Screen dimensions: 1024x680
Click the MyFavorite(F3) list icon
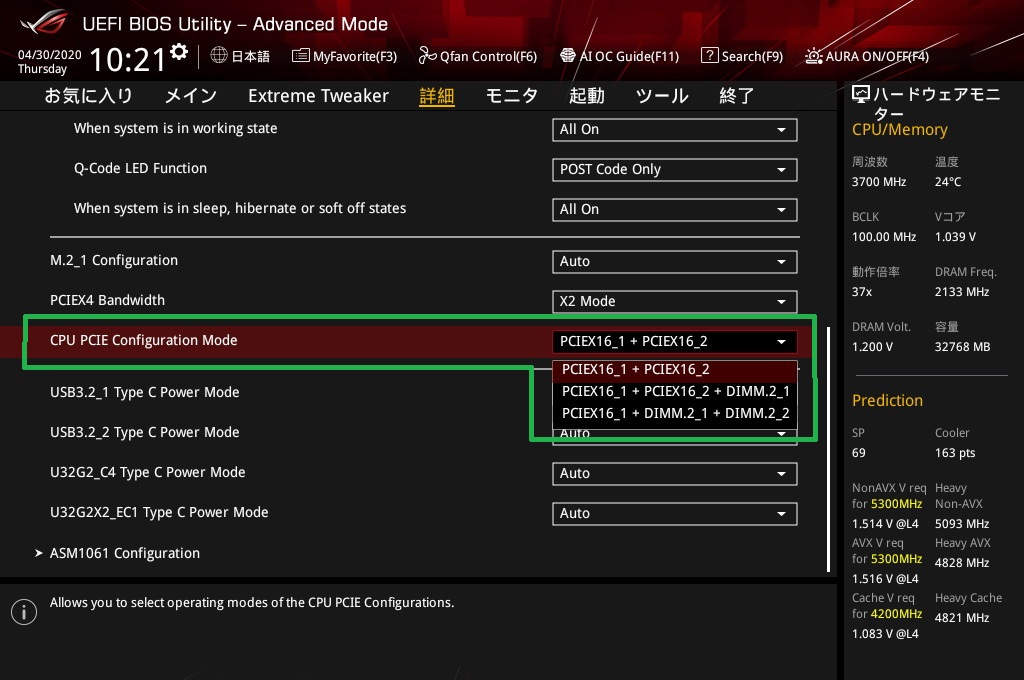300,56
